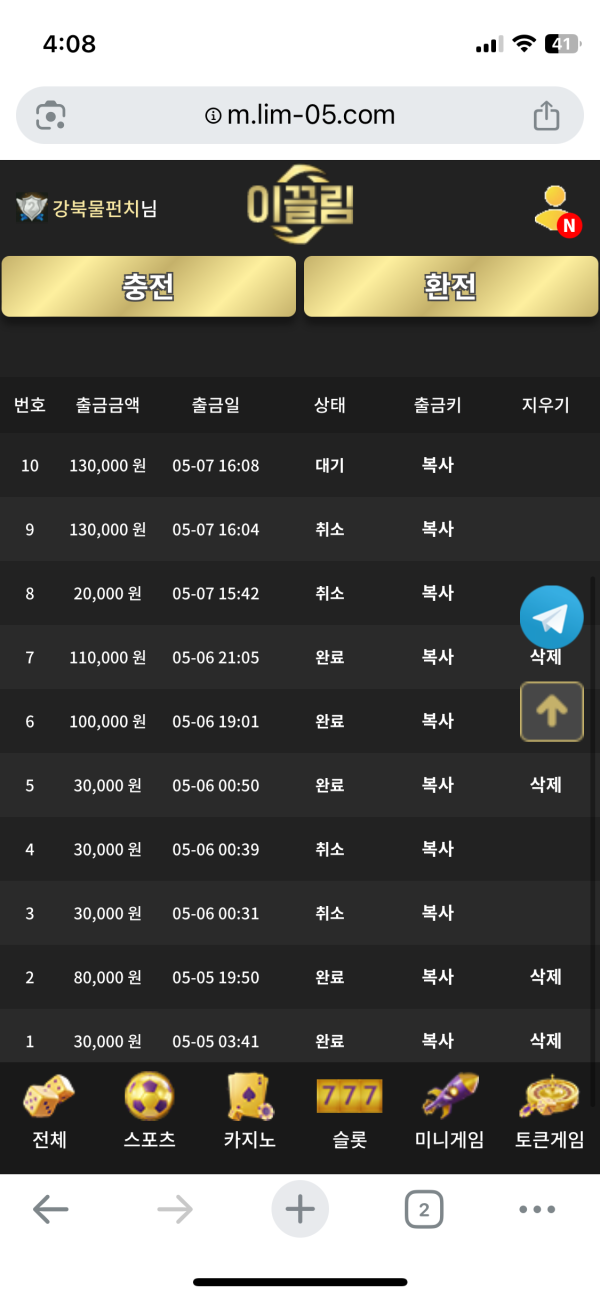Tap the gold scroll-to-top arrow
This screenshot has width=600, height=1299.
pos(552,711)
